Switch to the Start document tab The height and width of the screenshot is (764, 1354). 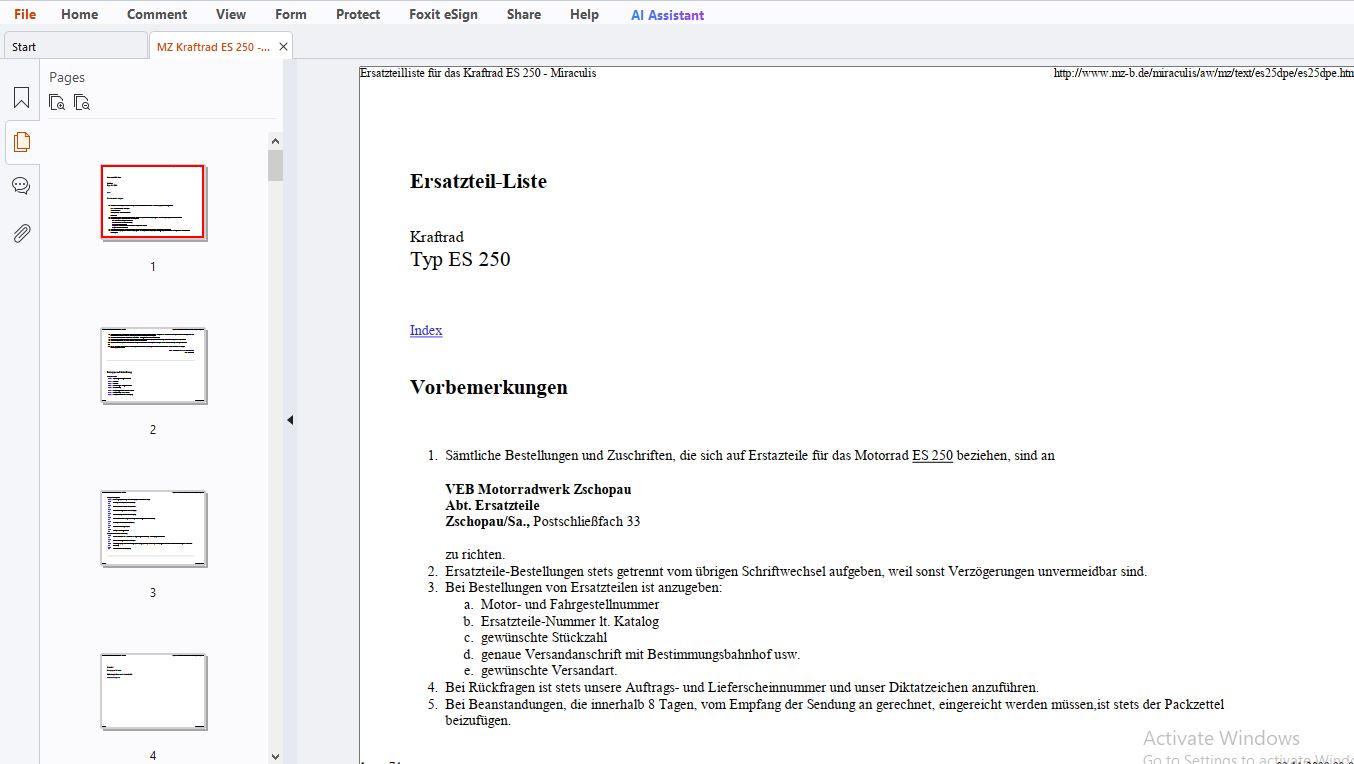pos(75,47)
